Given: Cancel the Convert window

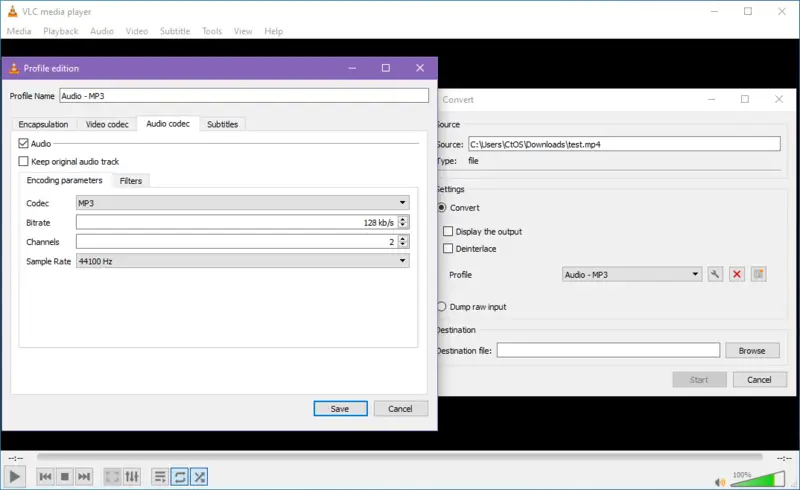Looking at the screenshot, I should click(760, 379).
